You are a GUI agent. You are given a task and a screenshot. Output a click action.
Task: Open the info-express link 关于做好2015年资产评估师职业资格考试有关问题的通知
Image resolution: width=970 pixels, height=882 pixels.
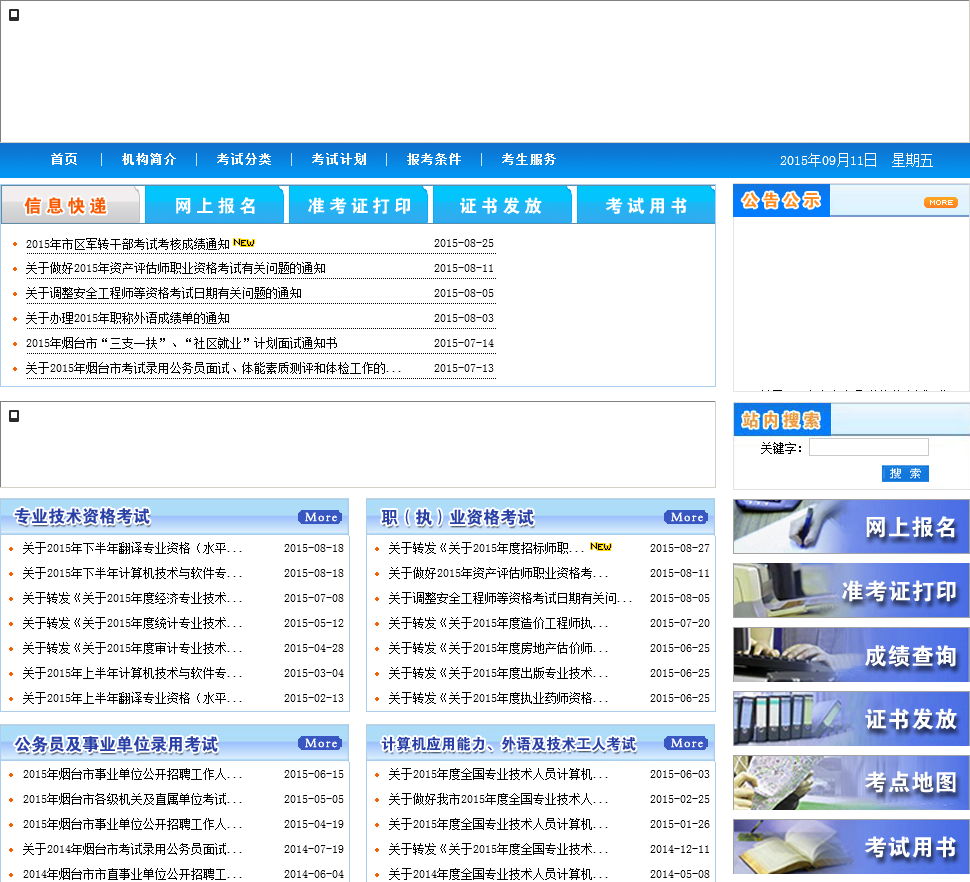175,268
